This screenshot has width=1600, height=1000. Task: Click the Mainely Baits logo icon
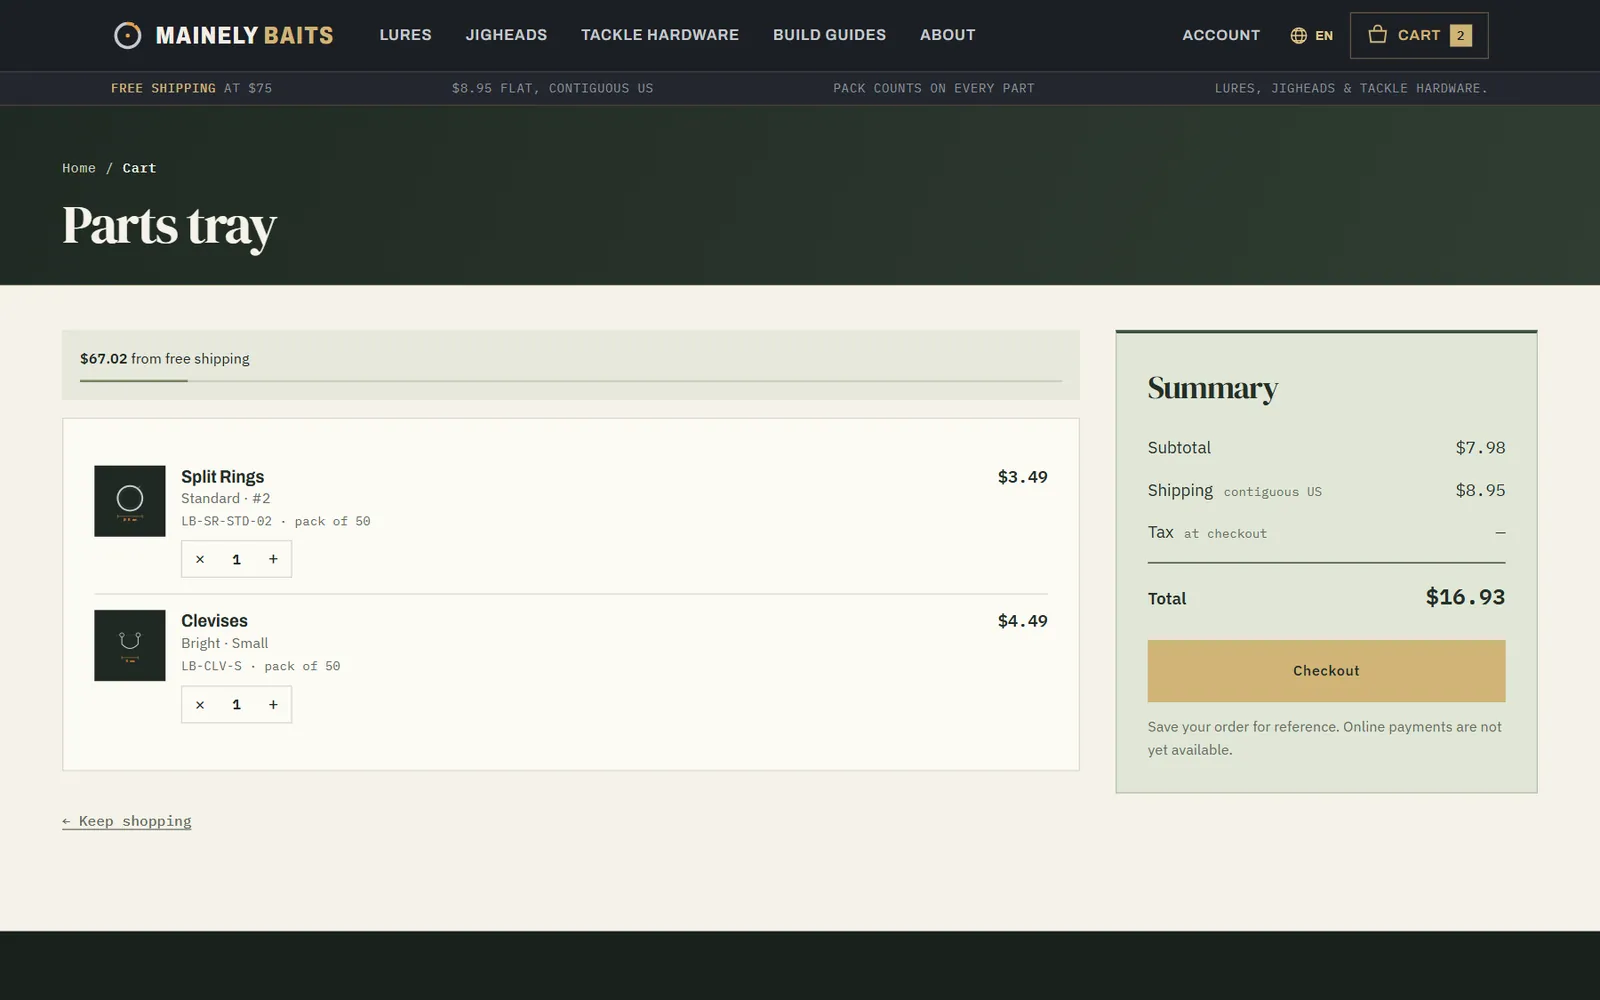[127, 35]
